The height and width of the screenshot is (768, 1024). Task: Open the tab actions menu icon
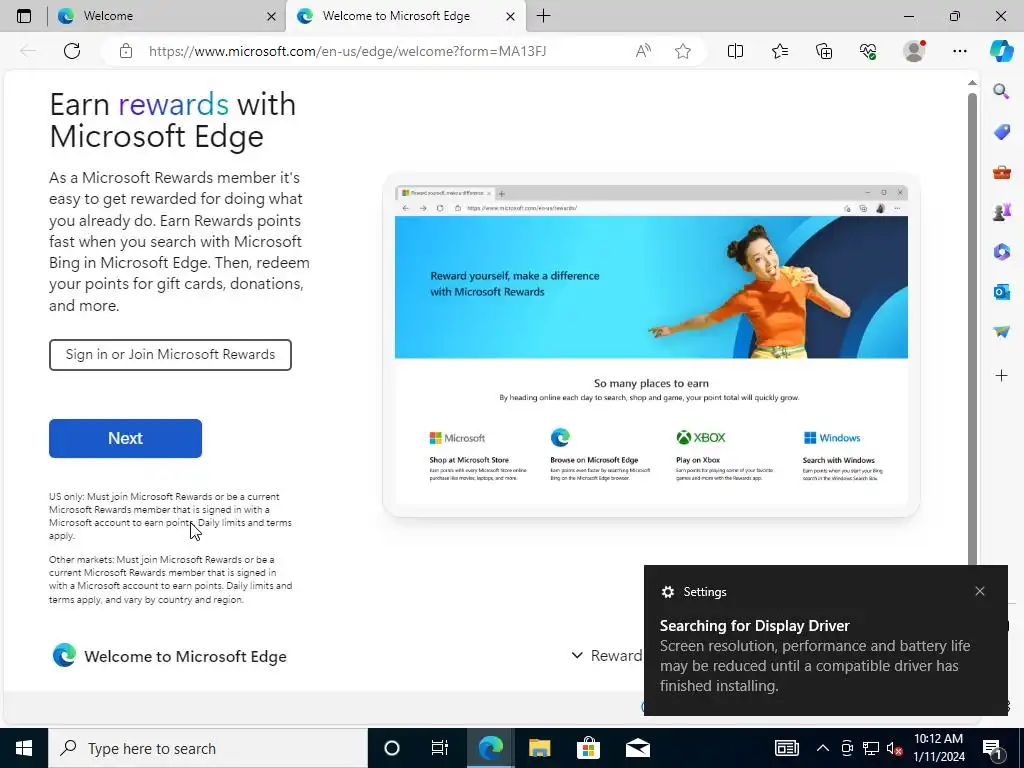(24, 16)
